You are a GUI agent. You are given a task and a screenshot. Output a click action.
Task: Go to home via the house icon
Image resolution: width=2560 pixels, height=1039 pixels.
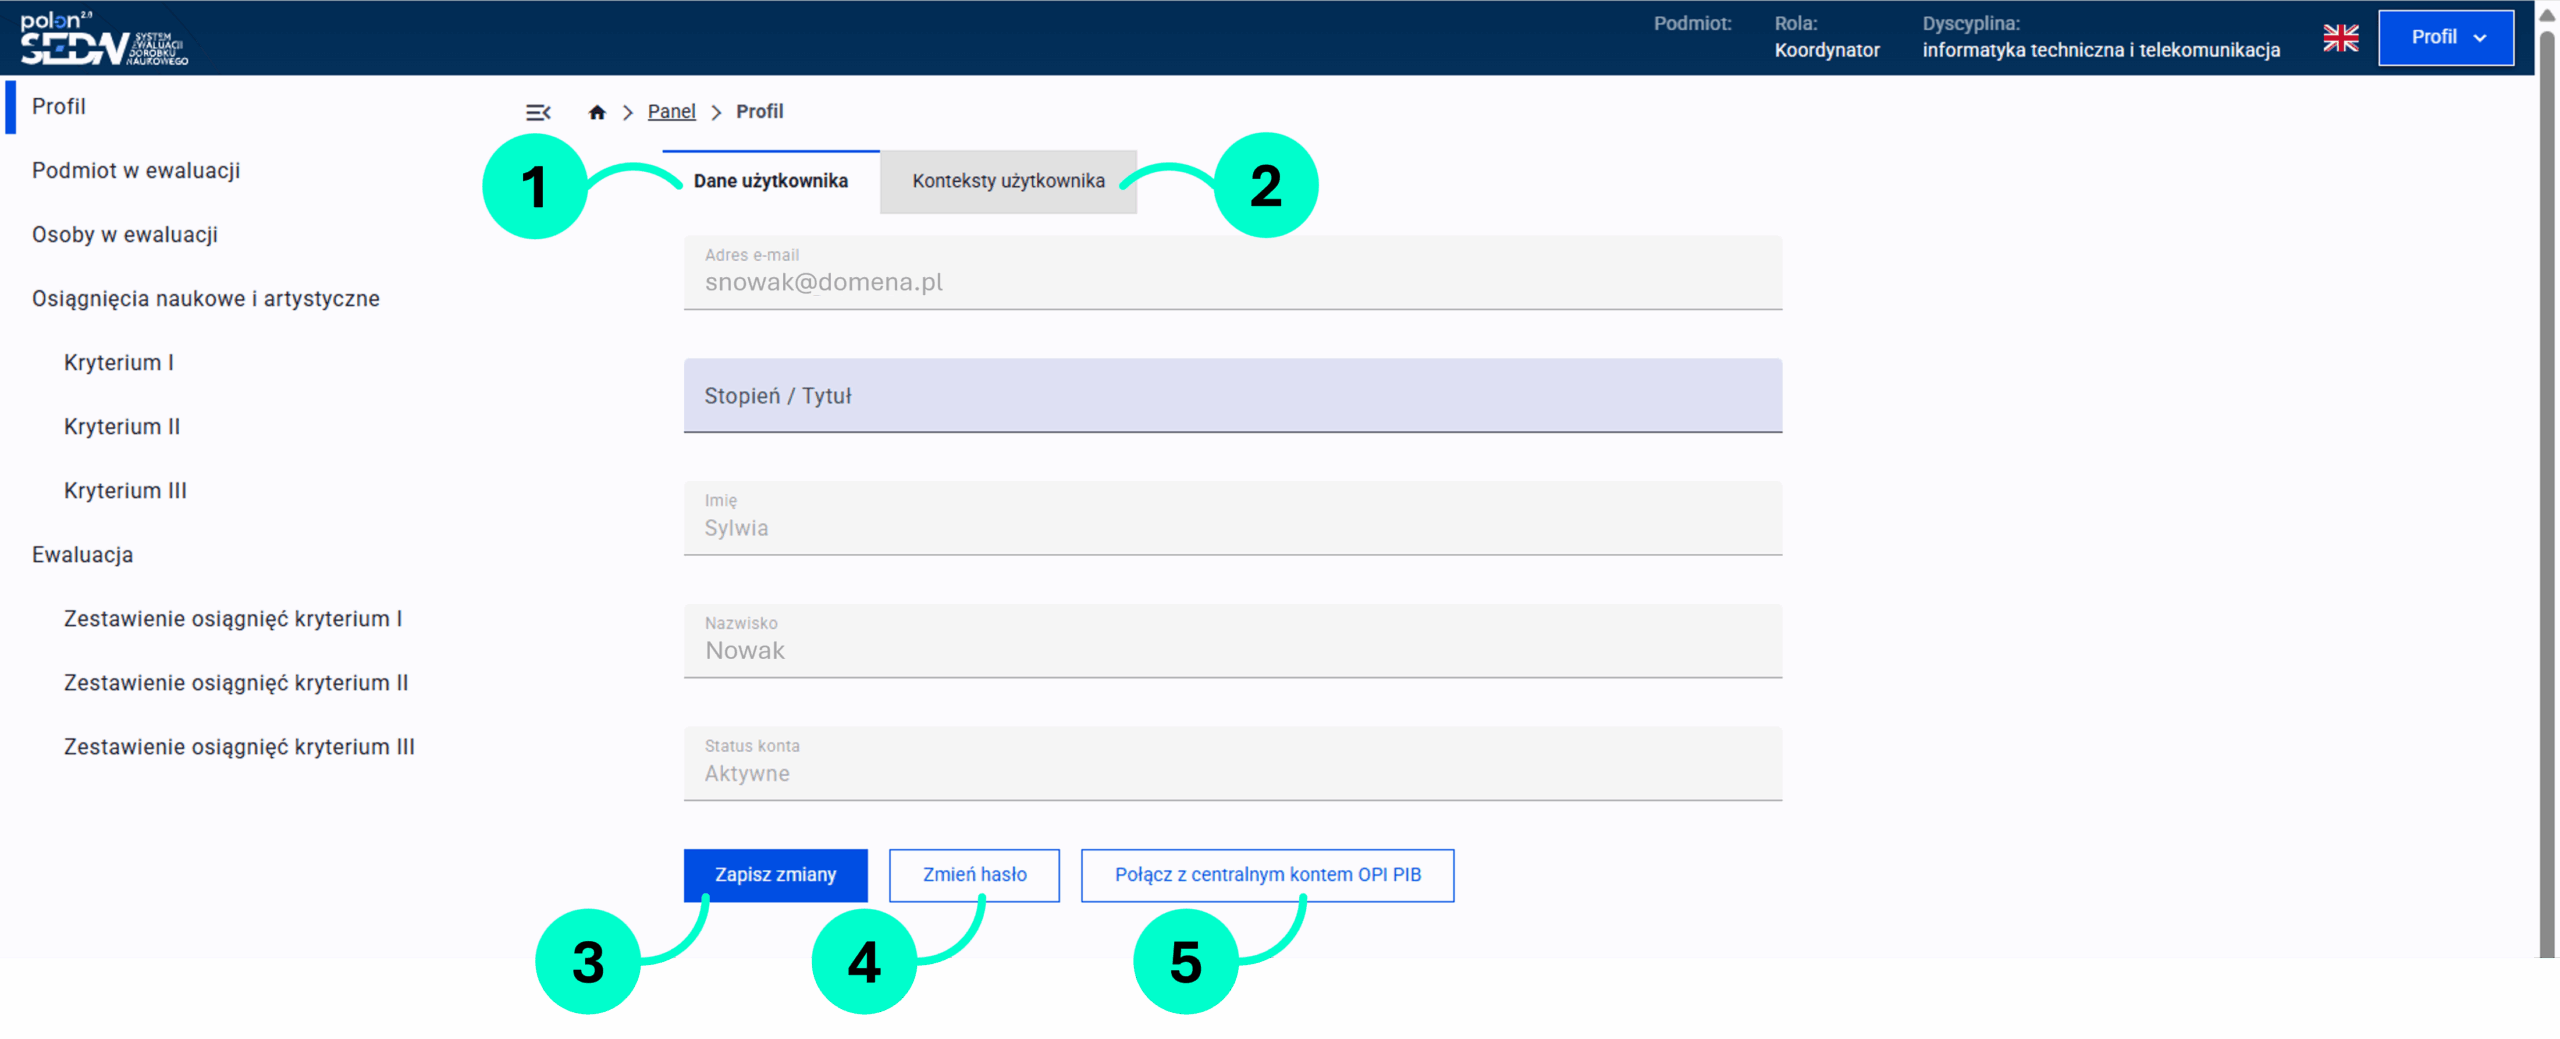[x=597, y=112]
